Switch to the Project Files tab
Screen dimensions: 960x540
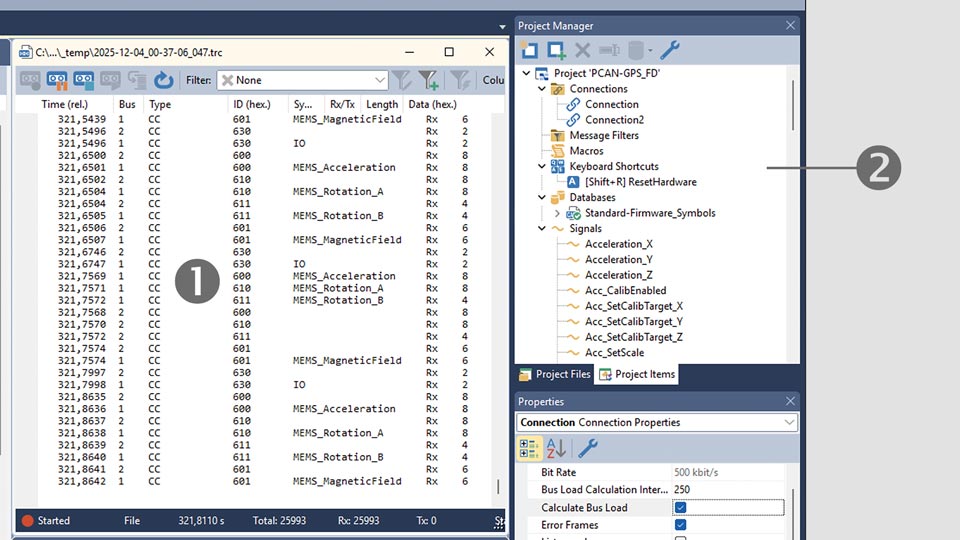(555, 374)
